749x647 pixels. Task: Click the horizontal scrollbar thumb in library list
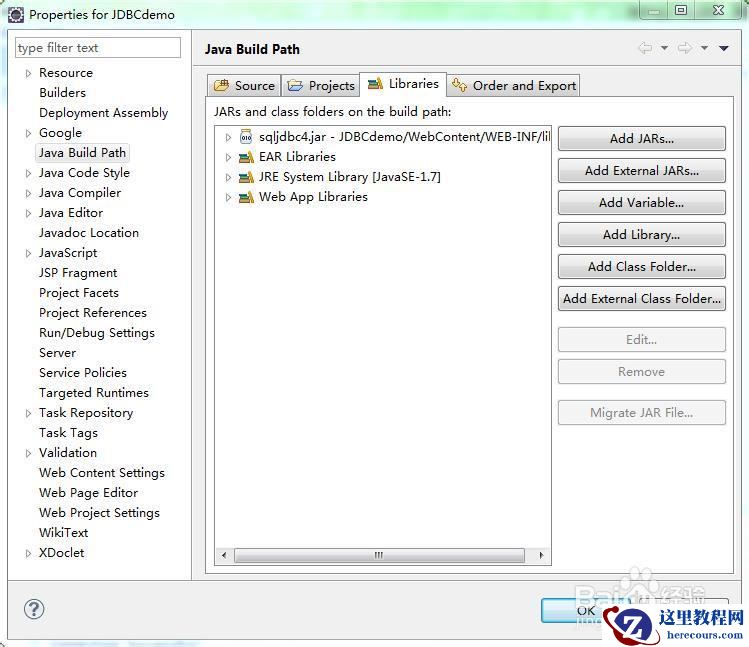(379, 555)
